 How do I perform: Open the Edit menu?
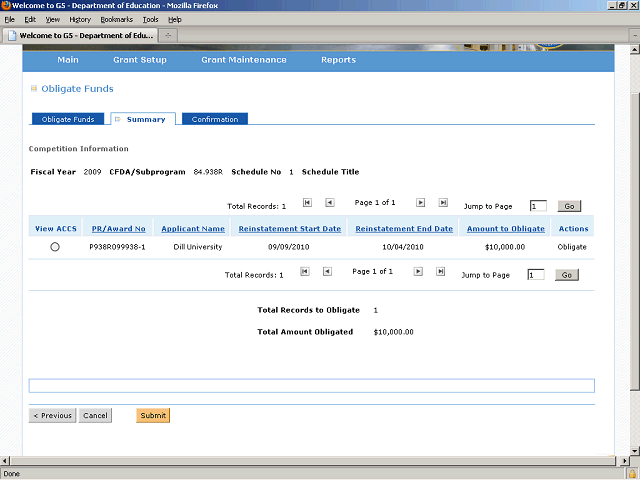30,20
